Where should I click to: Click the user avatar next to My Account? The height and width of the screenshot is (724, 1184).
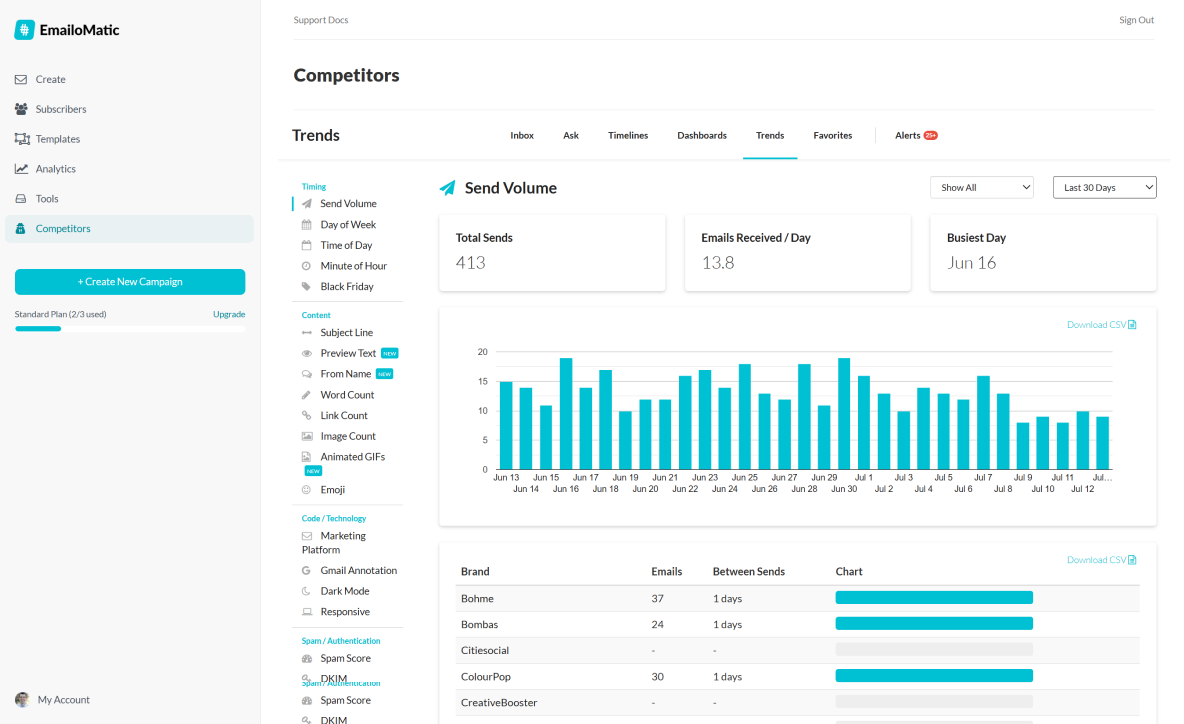tap(23, 700)
